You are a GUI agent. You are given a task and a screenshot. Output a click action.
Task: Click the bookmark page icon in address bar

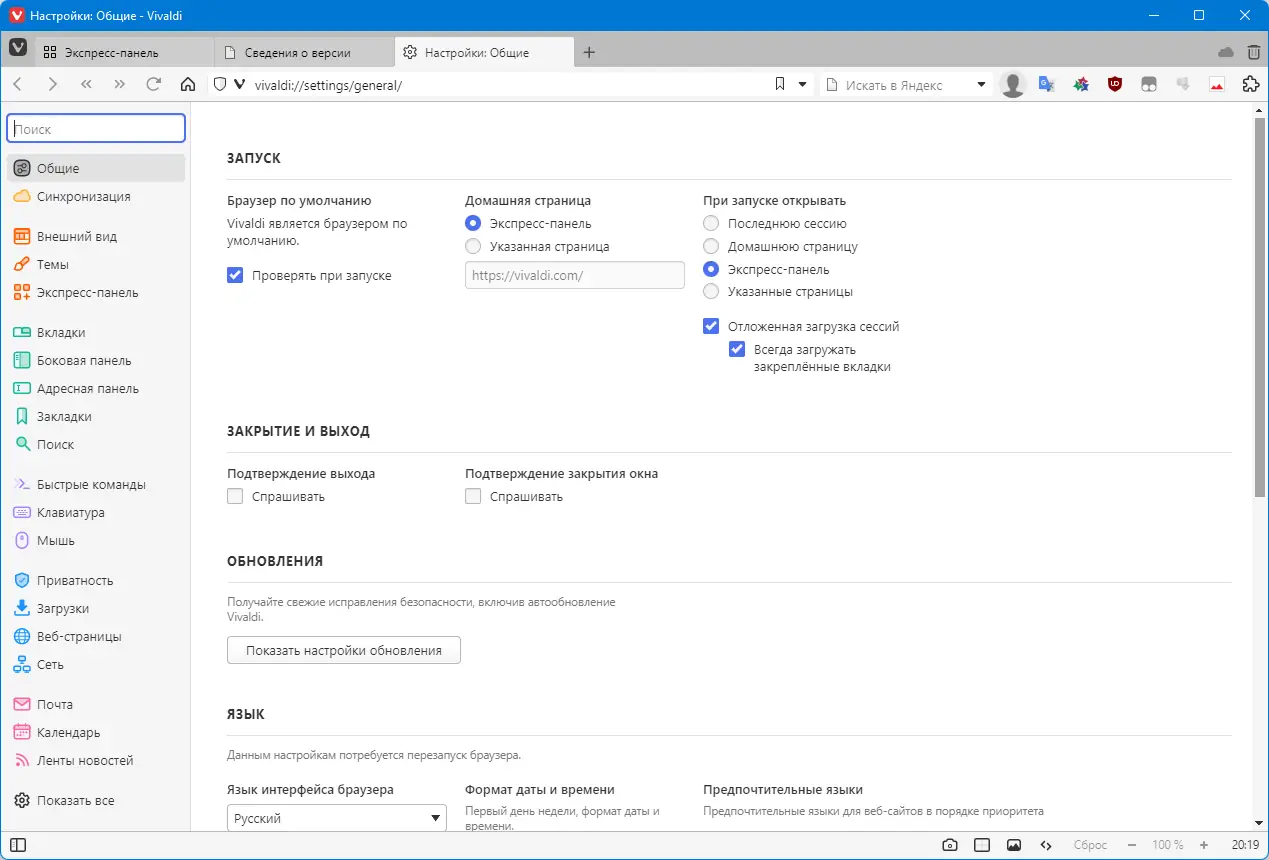click(780, 85)
